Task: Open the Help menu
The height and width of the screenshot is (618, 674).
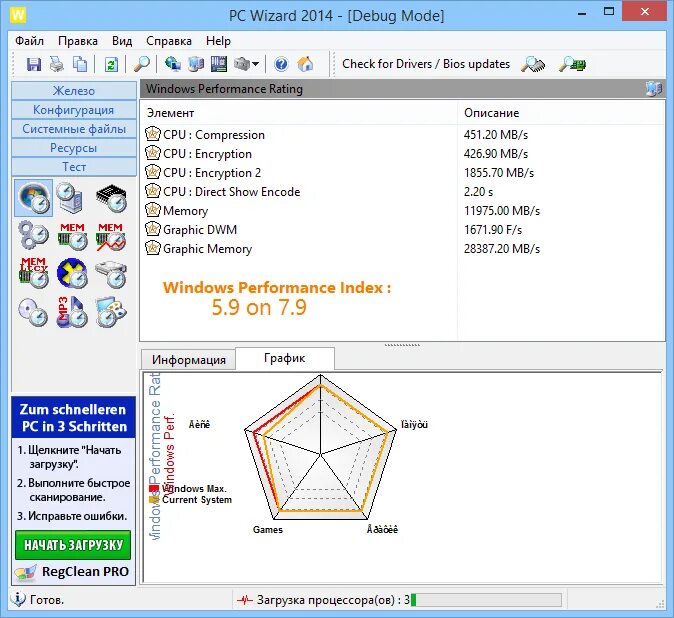Action: tap(218, 41)
